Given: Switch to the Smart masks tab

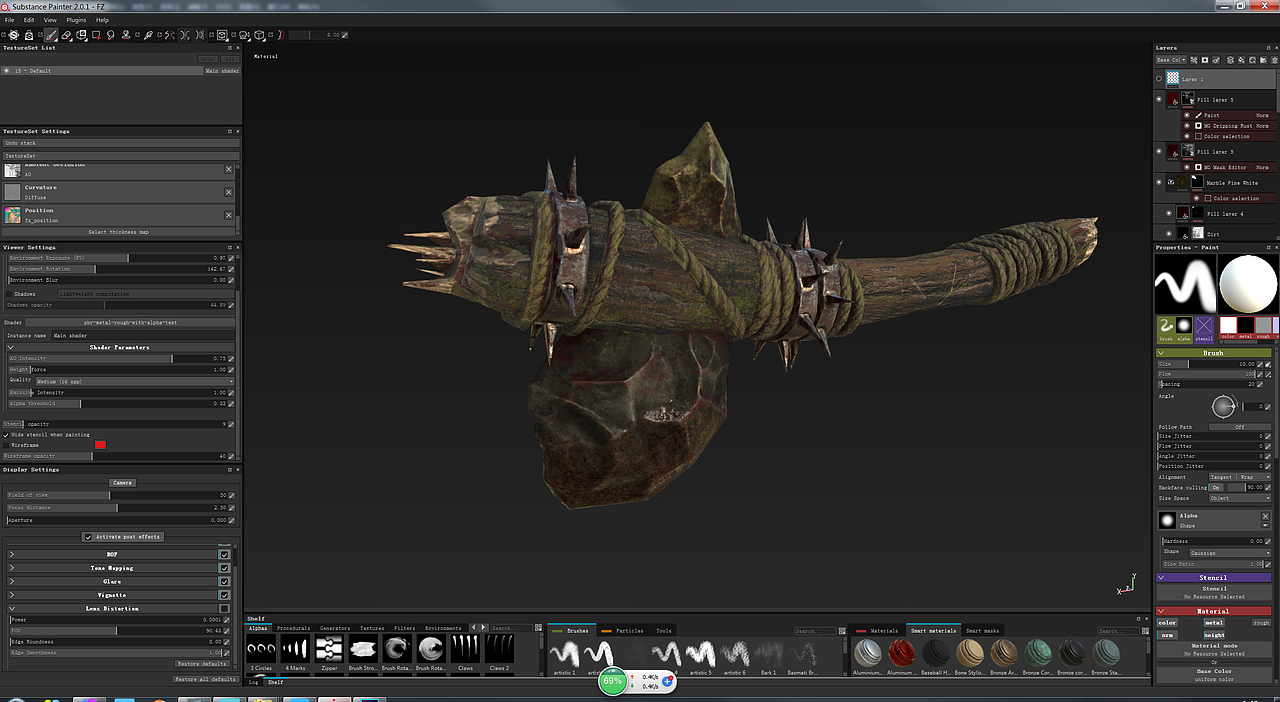Looking at the screenshot, I should point(982,631).
